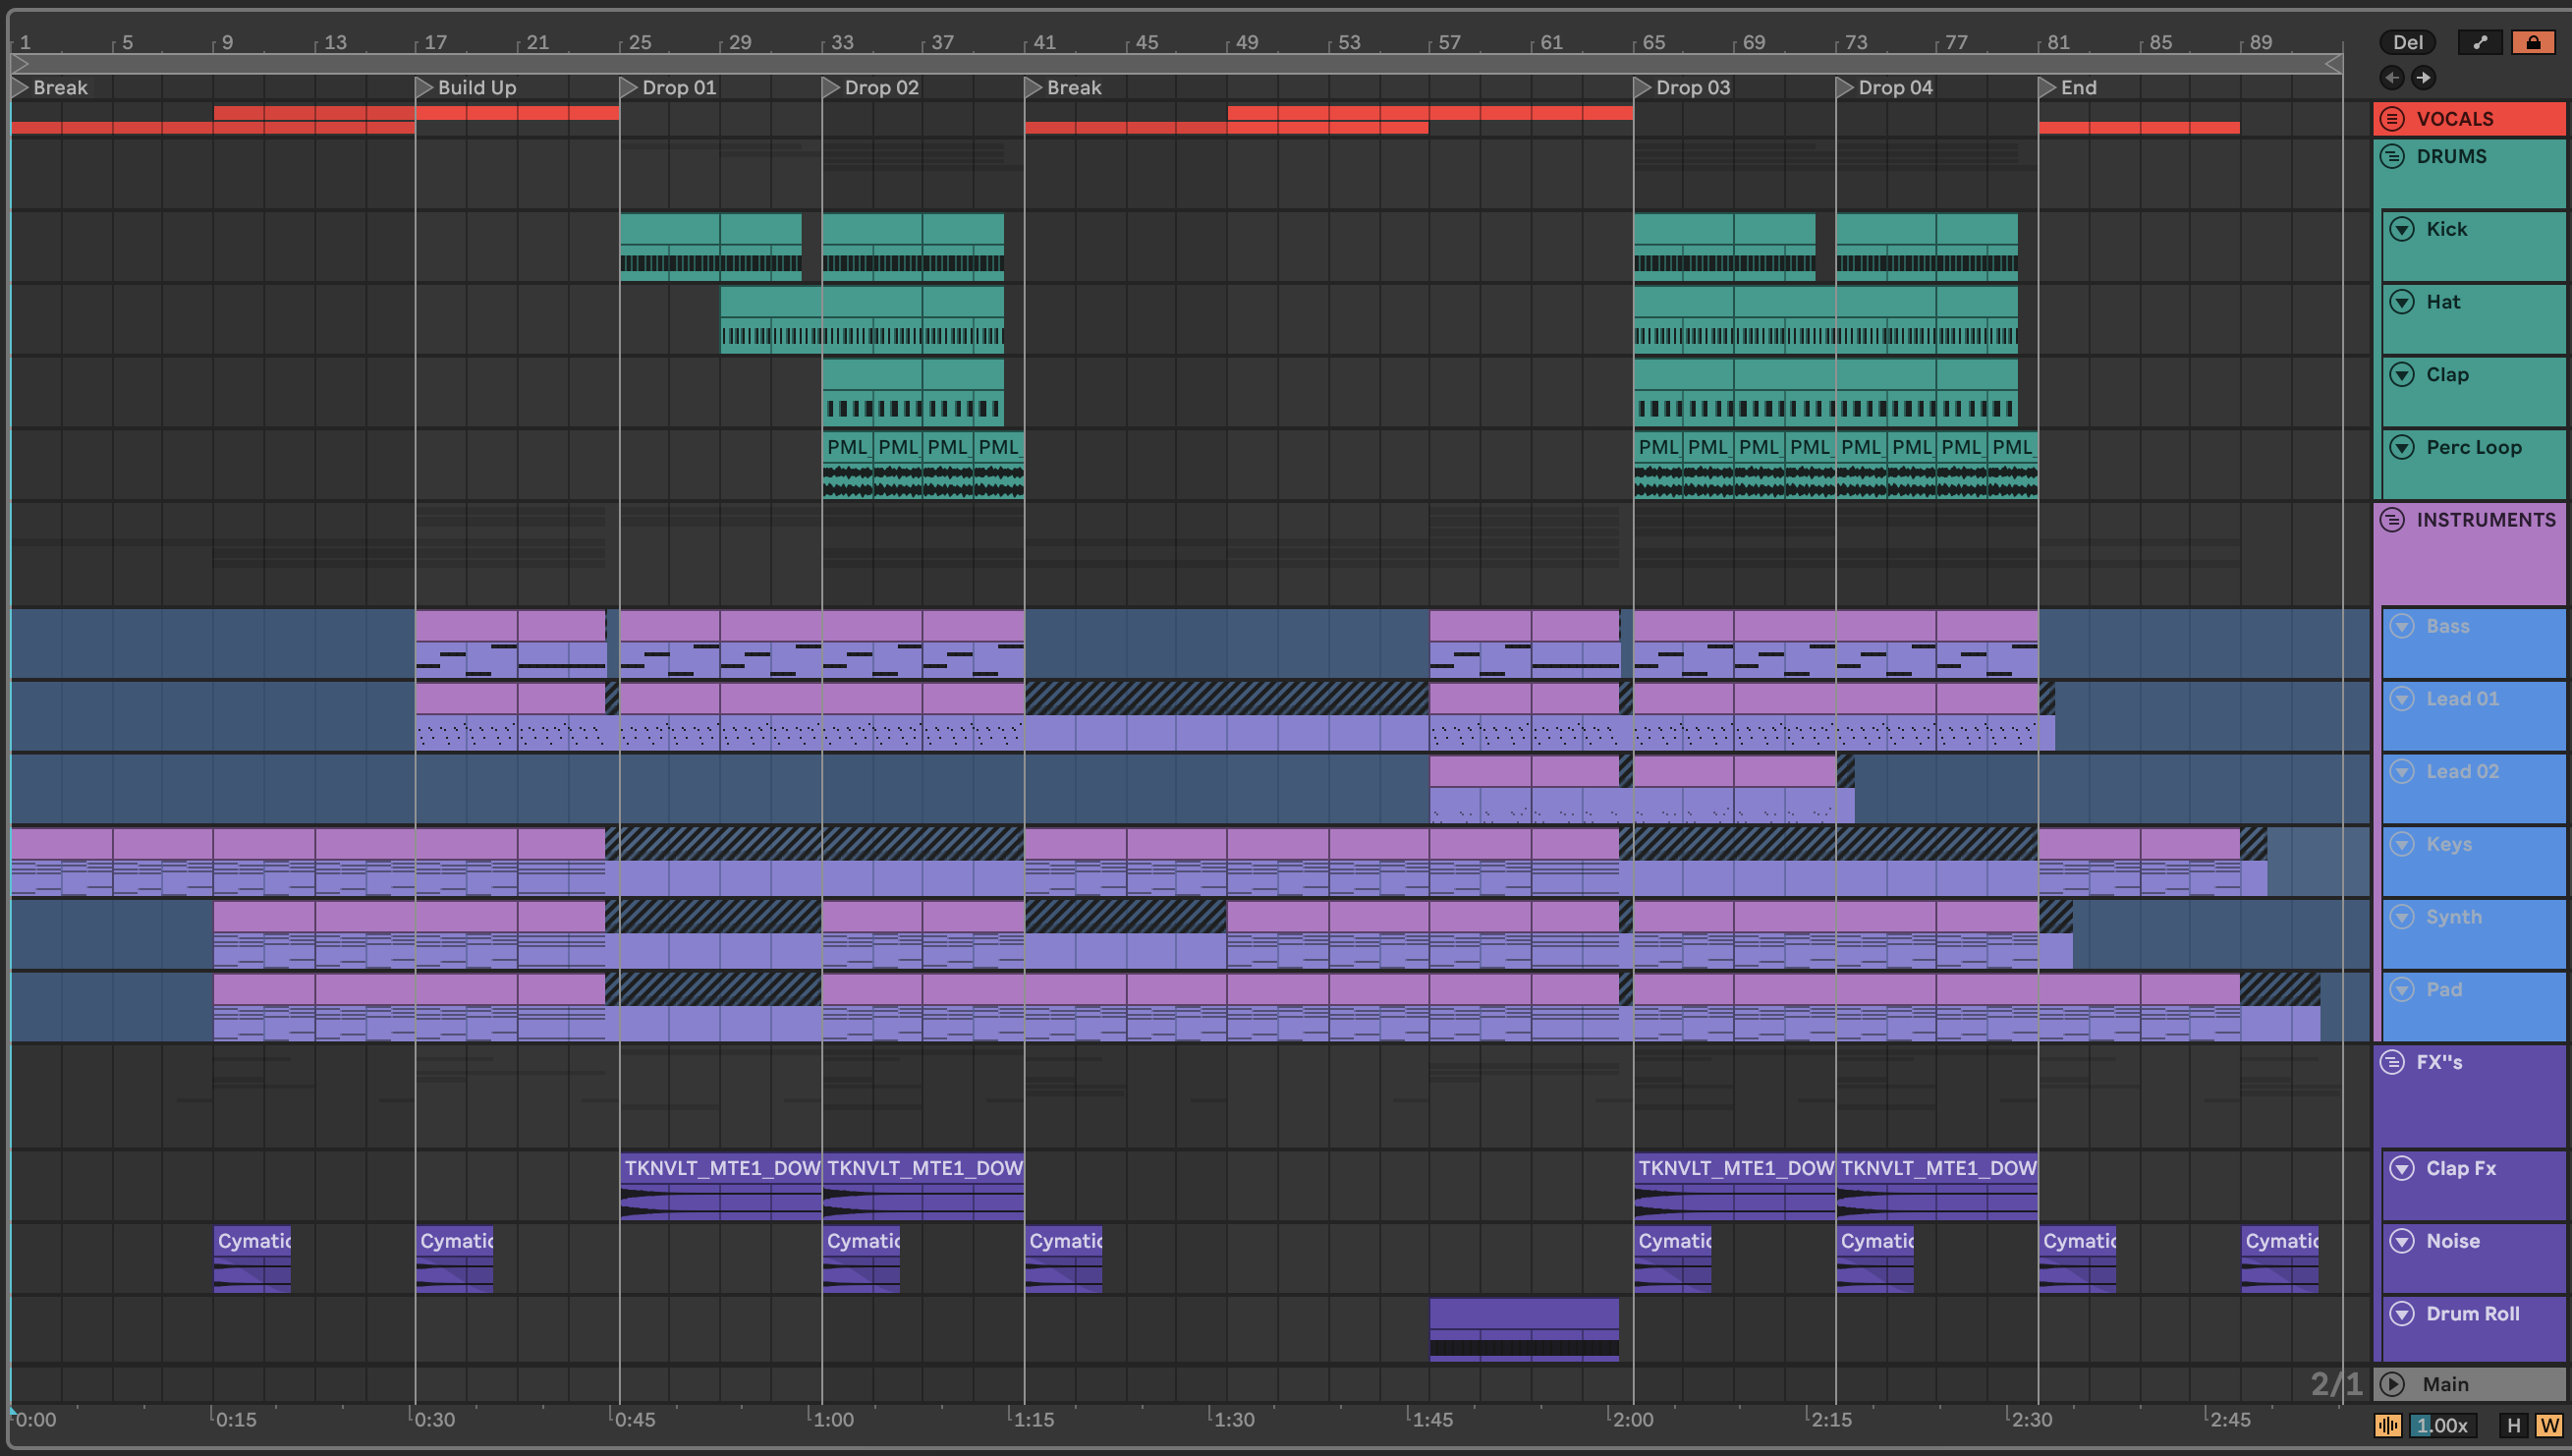Unfold the Clap track
This screenshot has height=1456, width=2572.
(x=2402, y=375)
